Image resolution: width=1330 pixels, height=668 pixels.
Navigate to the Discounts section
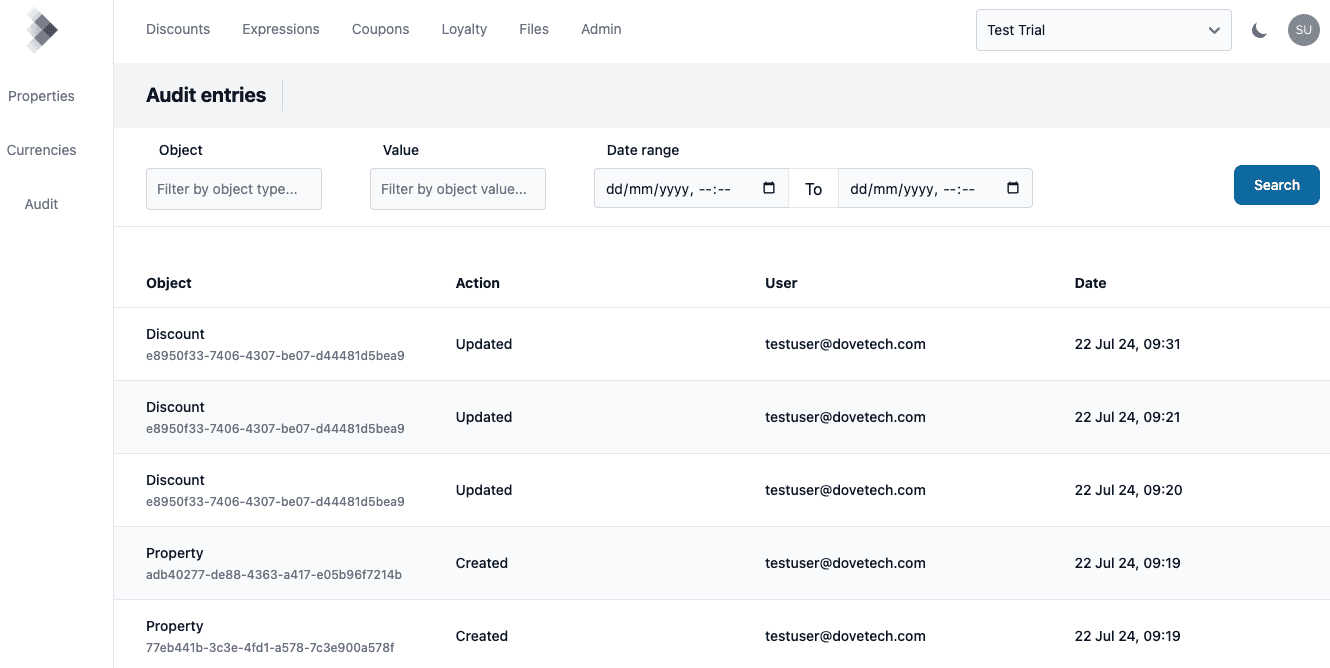[178, 29]
